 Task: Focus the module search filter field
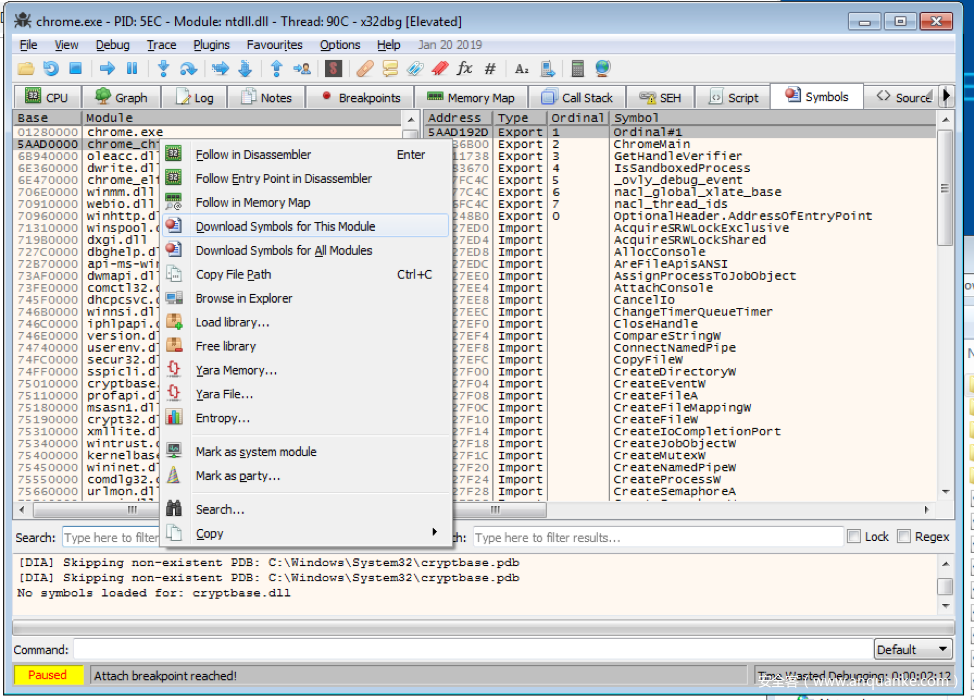[111, 537]
